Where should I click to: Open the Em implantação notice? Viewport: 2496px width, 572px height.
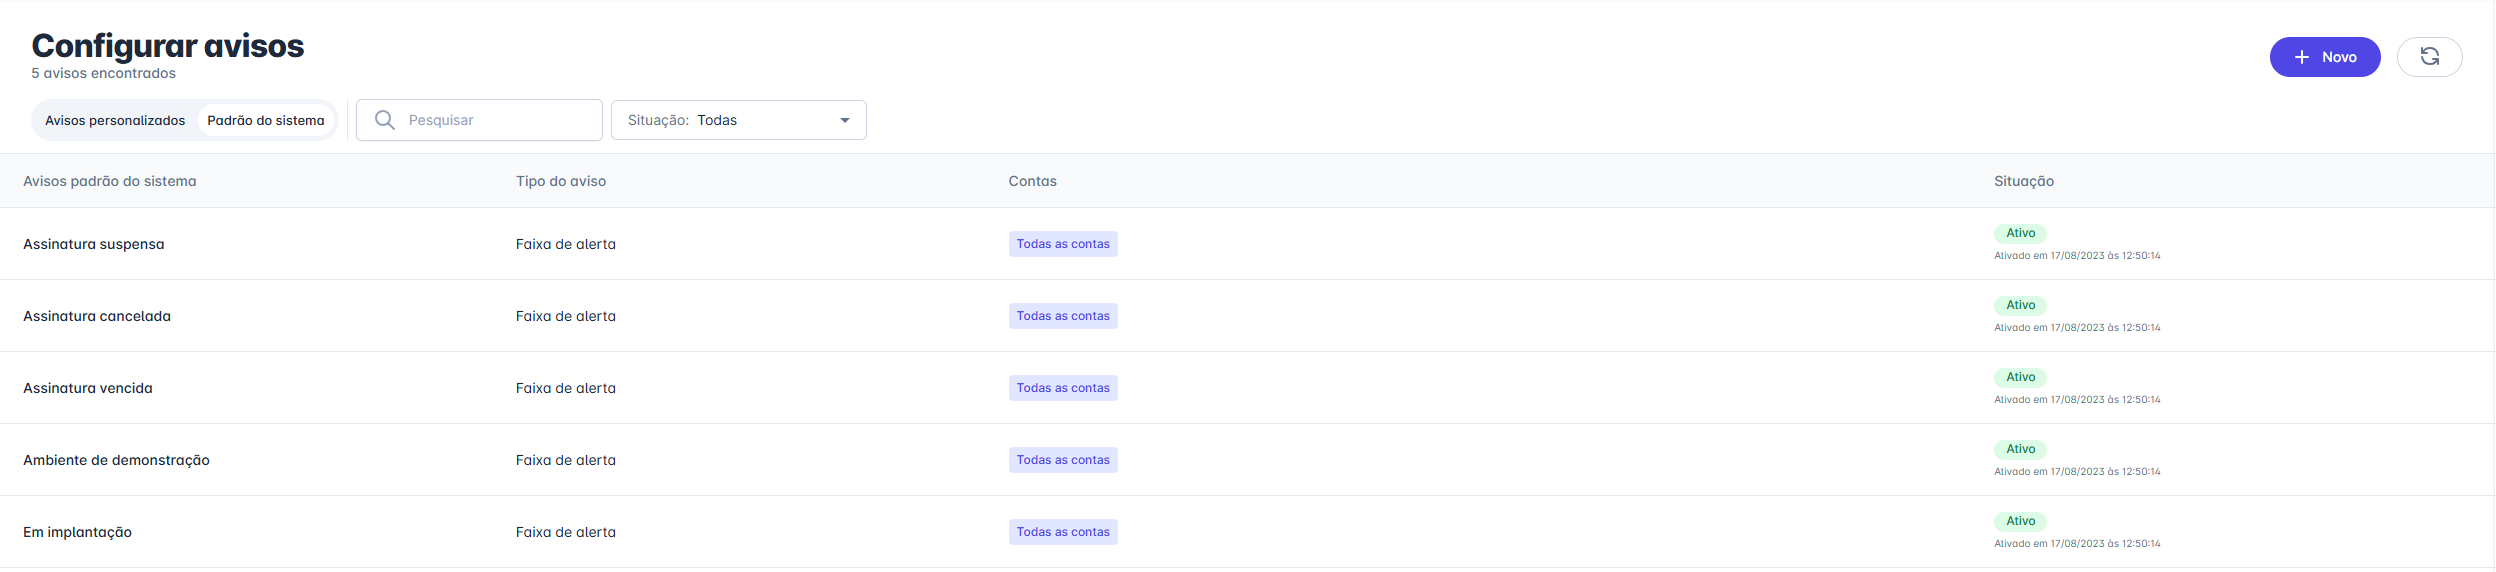click(x=78, y=532)
